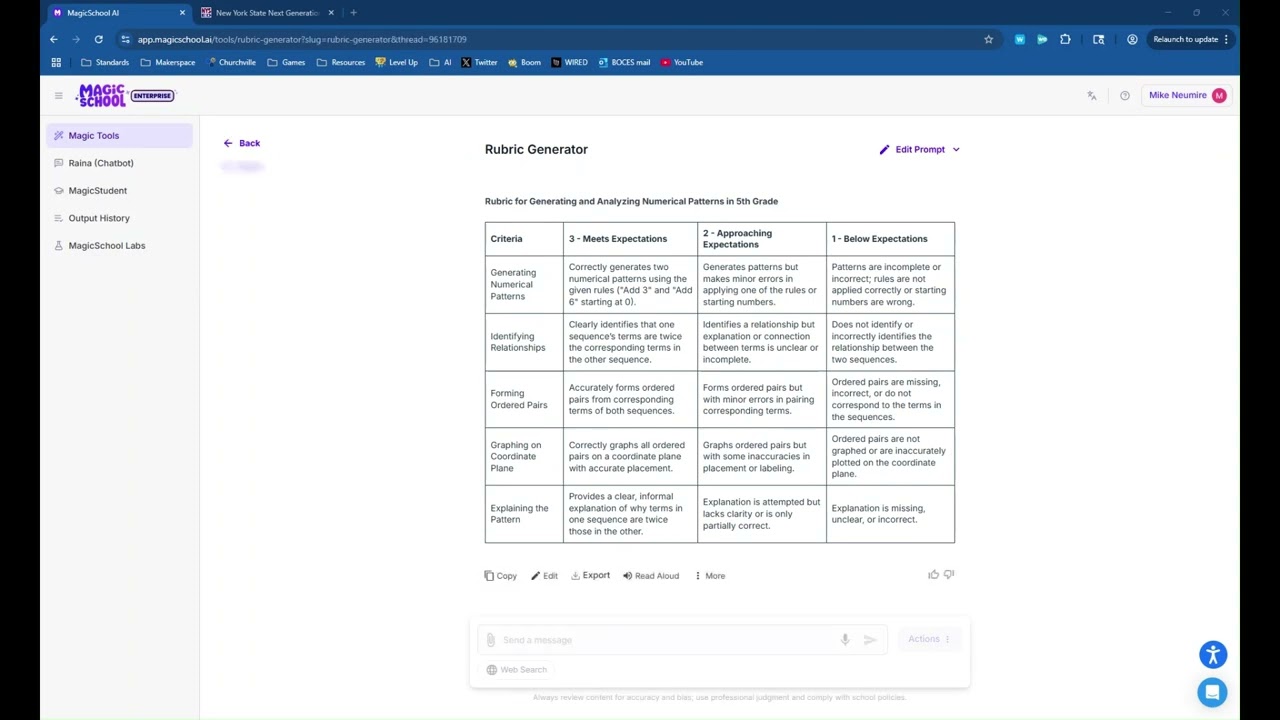Start Read Aloud for the rubric
This screenshot has height=720, width=1280.
(x=651, y=576)
